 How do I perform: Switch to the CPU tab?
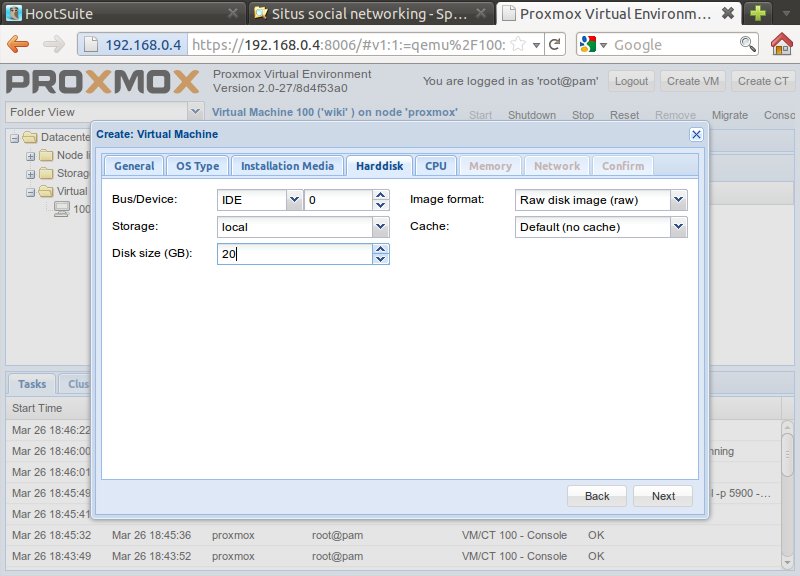click(x=435, y=166)
